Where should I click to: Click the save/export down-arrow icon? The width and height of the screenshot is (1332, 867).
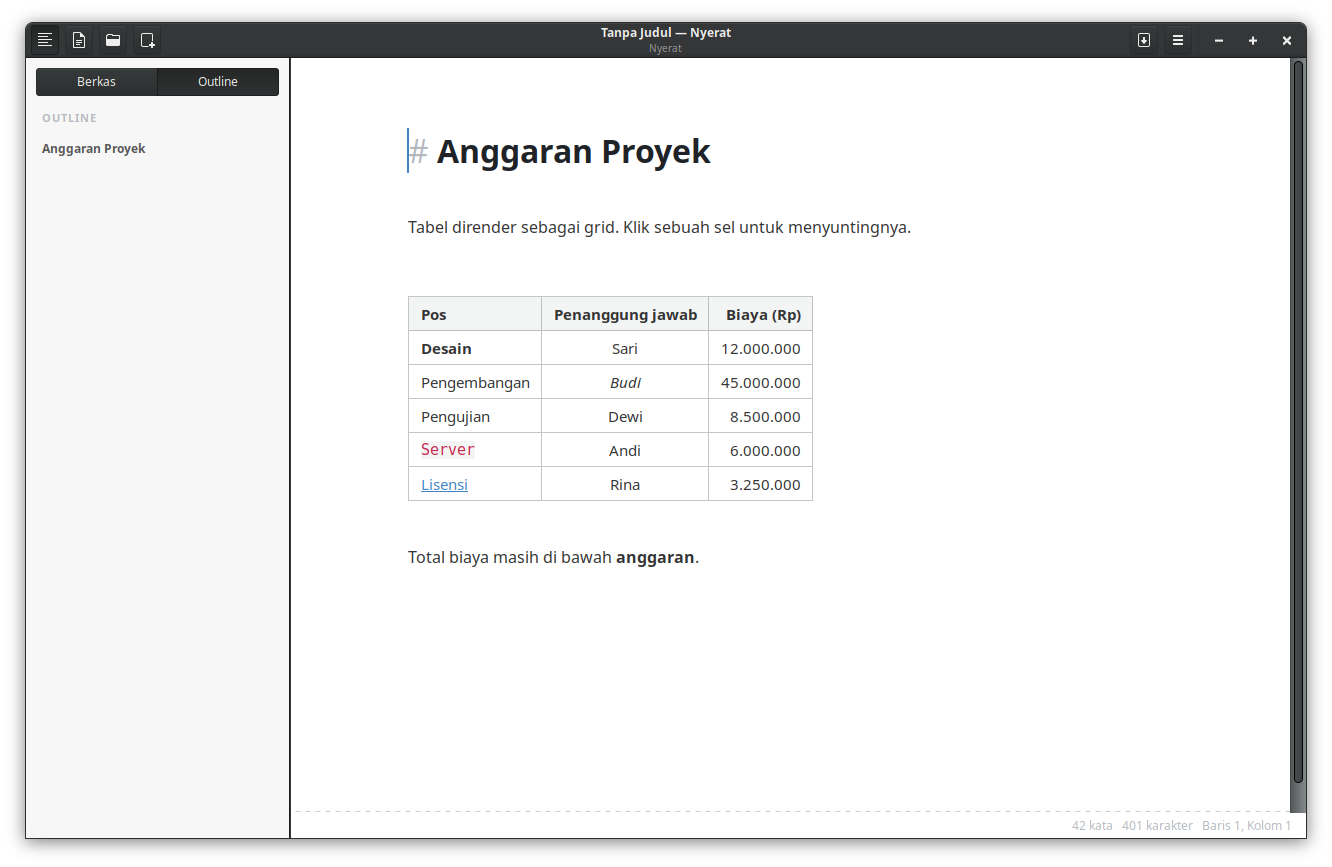click(1144, 40)
